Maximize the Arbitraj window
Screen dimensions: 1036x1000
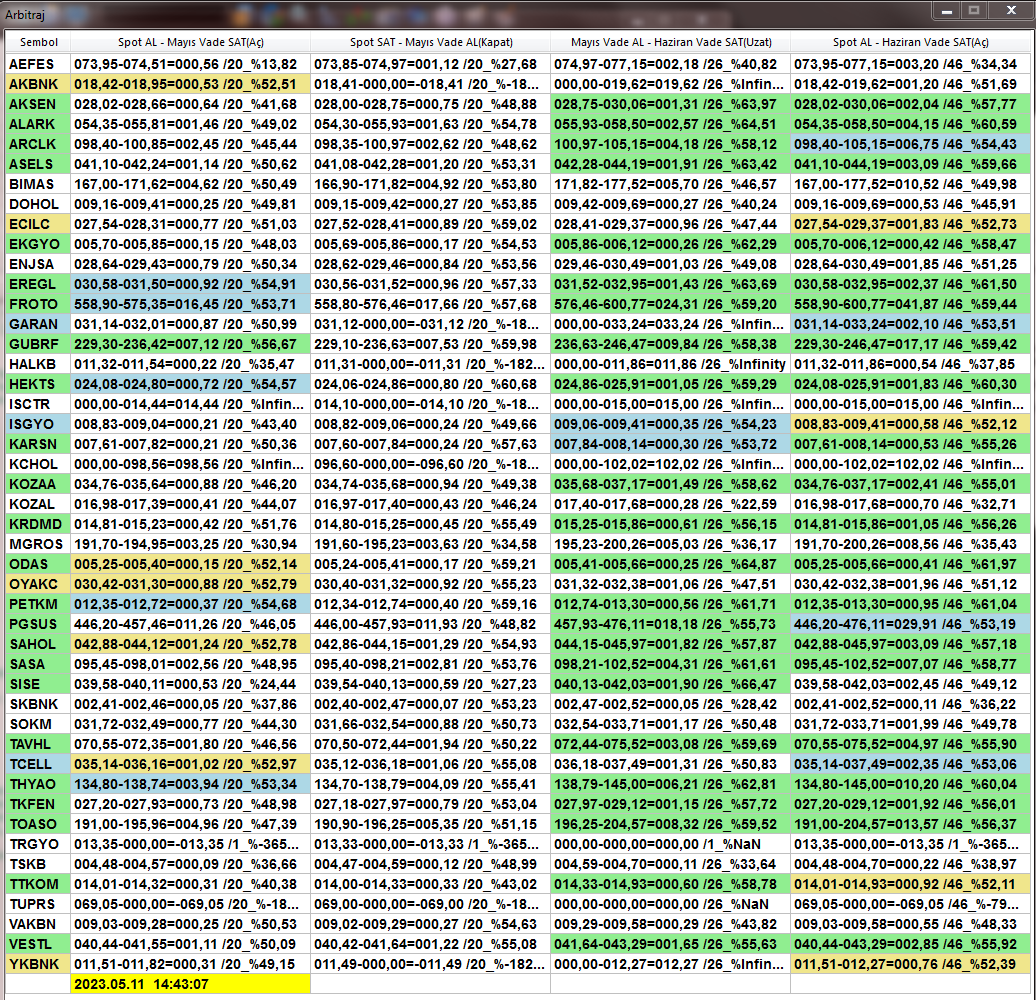tap(974, 11)
